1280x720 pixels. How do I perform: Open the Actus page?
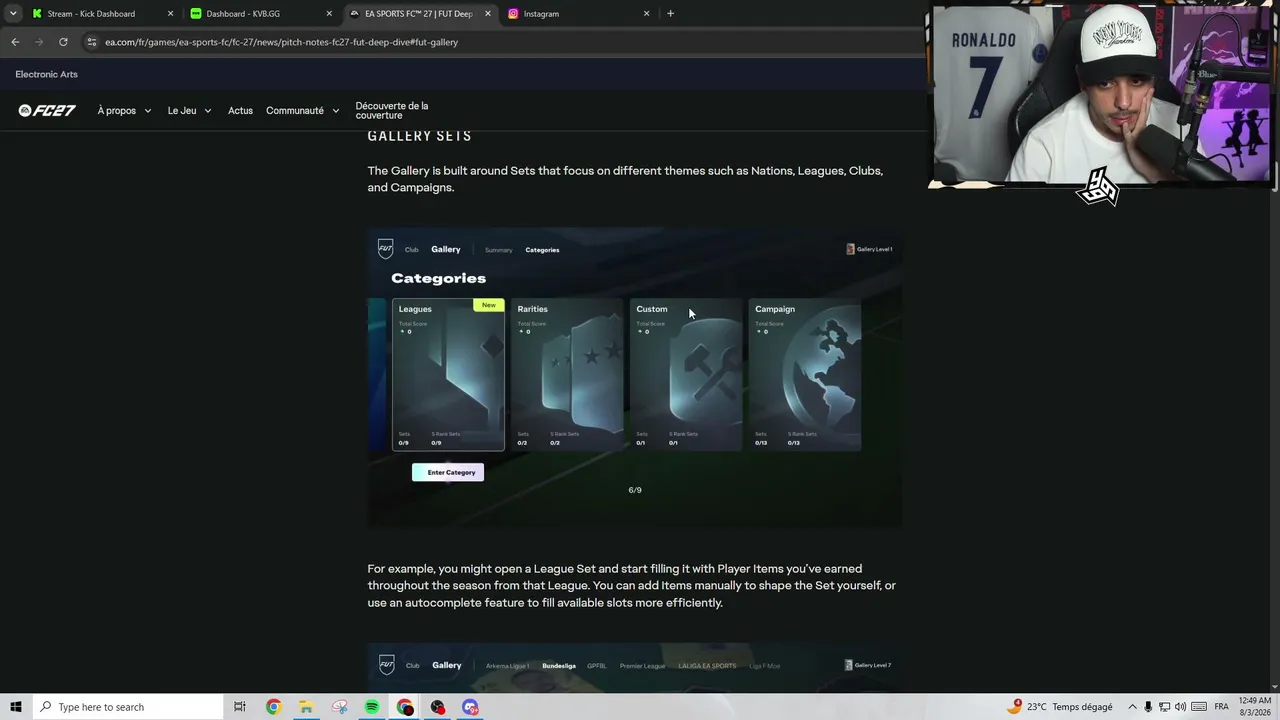point(240,111)
